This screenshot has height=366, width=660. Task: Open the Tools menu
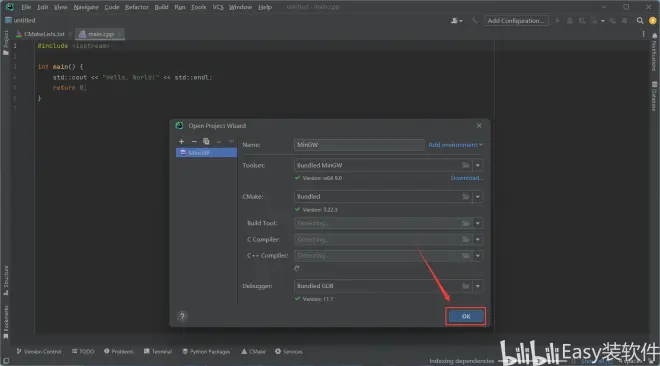(x=198, y=7)
